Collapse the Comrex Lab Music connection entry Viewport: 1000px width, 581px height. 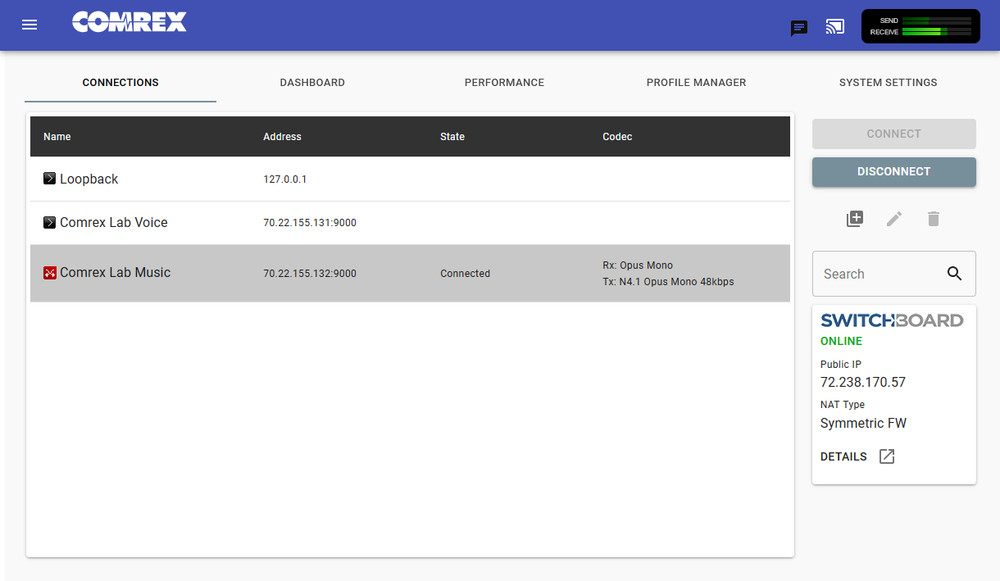pyautogui.click(x=49, y=272)
